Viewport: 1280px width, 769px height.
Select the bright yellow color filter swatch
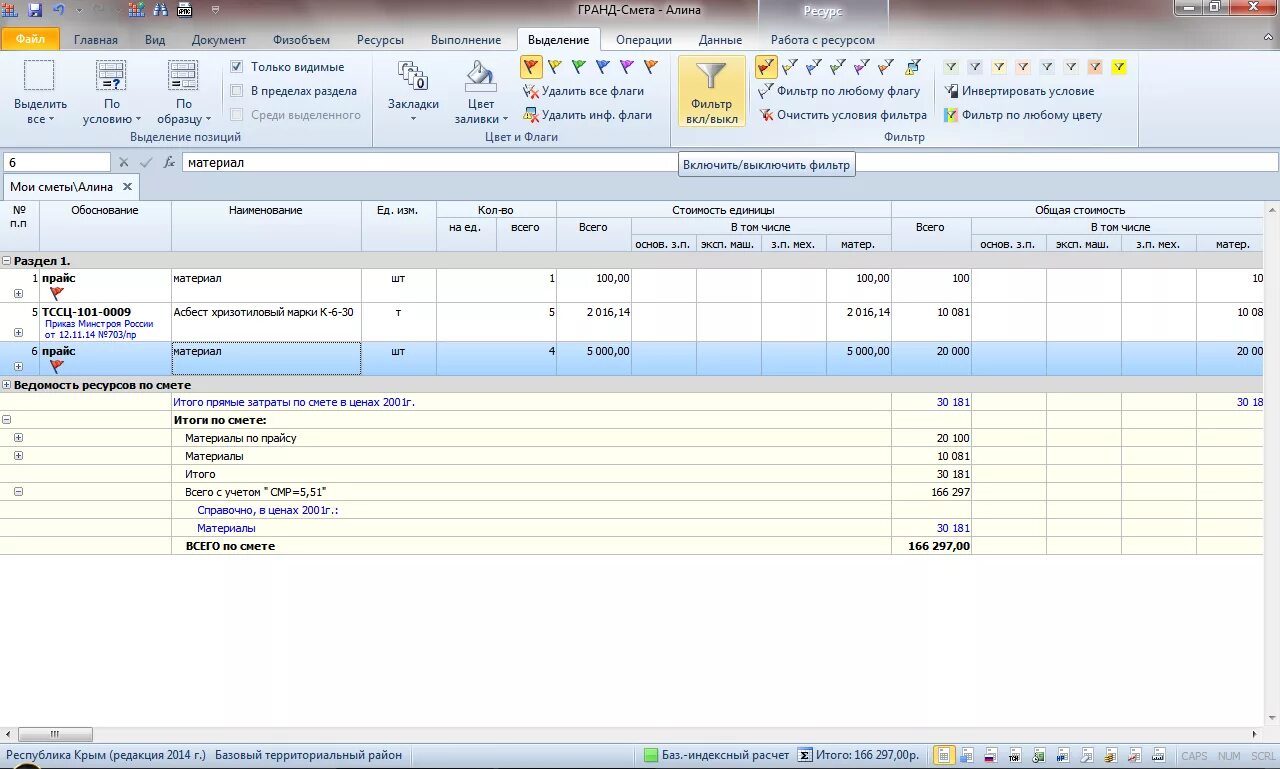click(1119, 67)
